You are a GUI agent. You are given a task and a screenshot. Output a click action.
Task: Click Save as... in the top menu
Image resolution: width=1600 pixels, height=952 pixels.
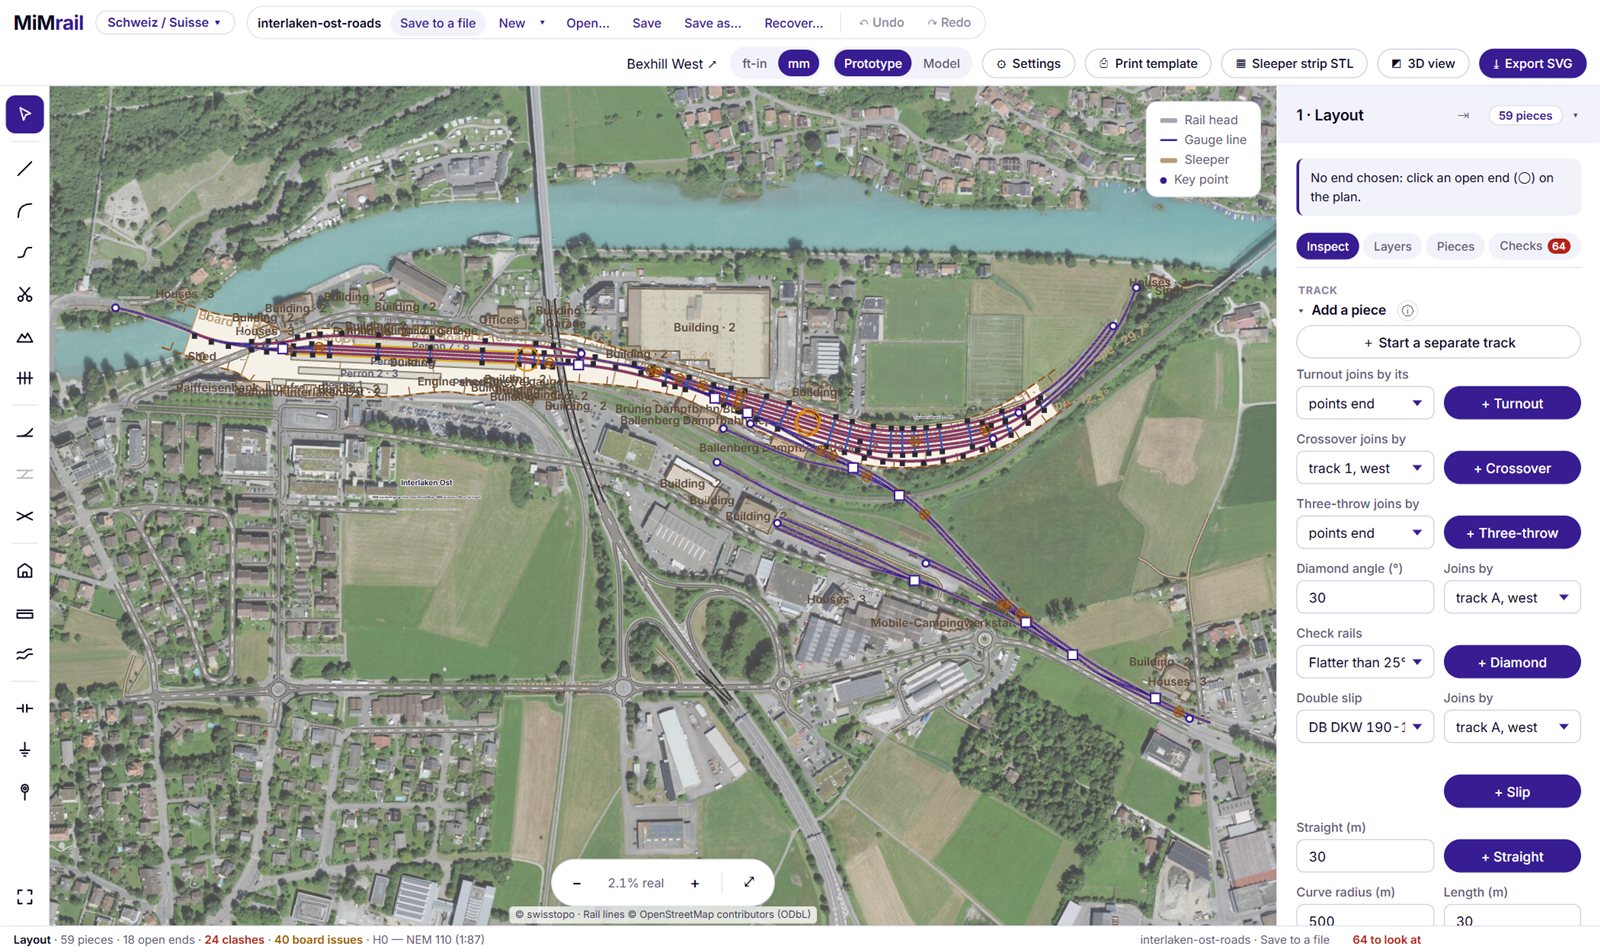[713, 23]
